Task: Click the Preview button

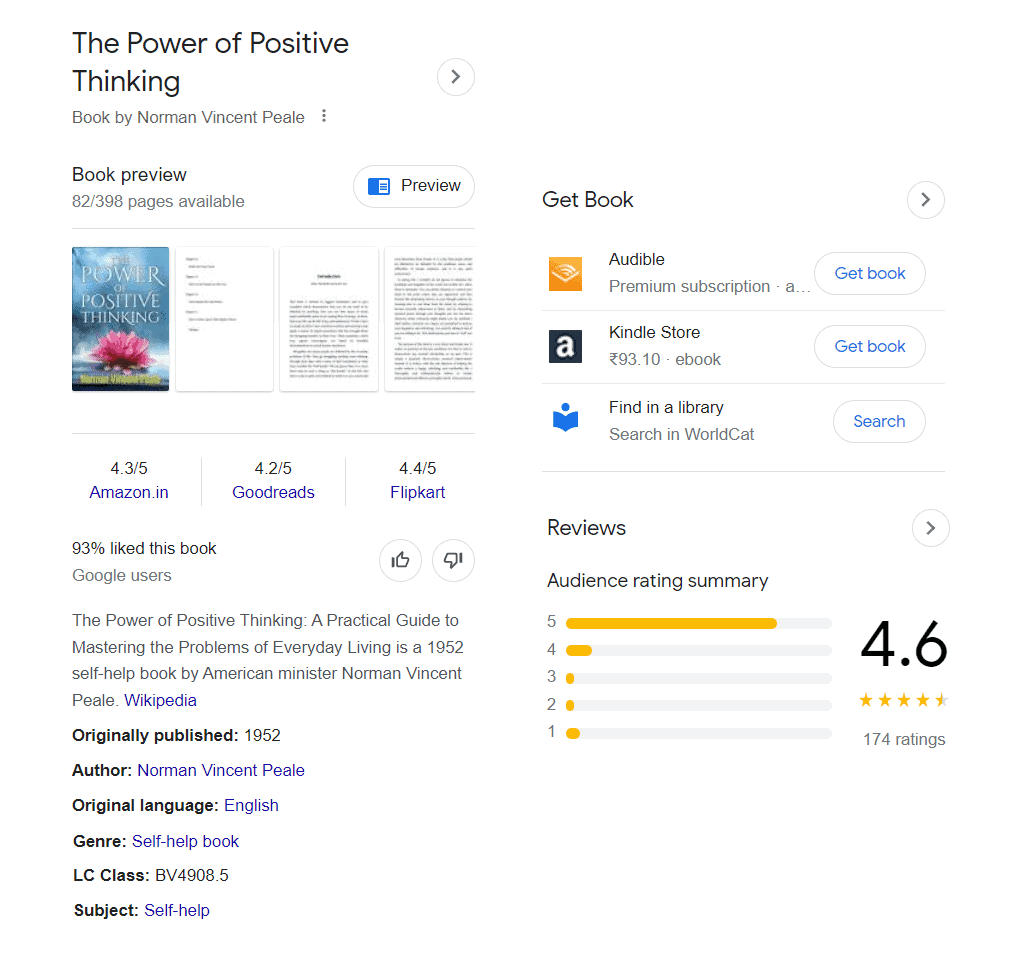Action: coord(414,186)
